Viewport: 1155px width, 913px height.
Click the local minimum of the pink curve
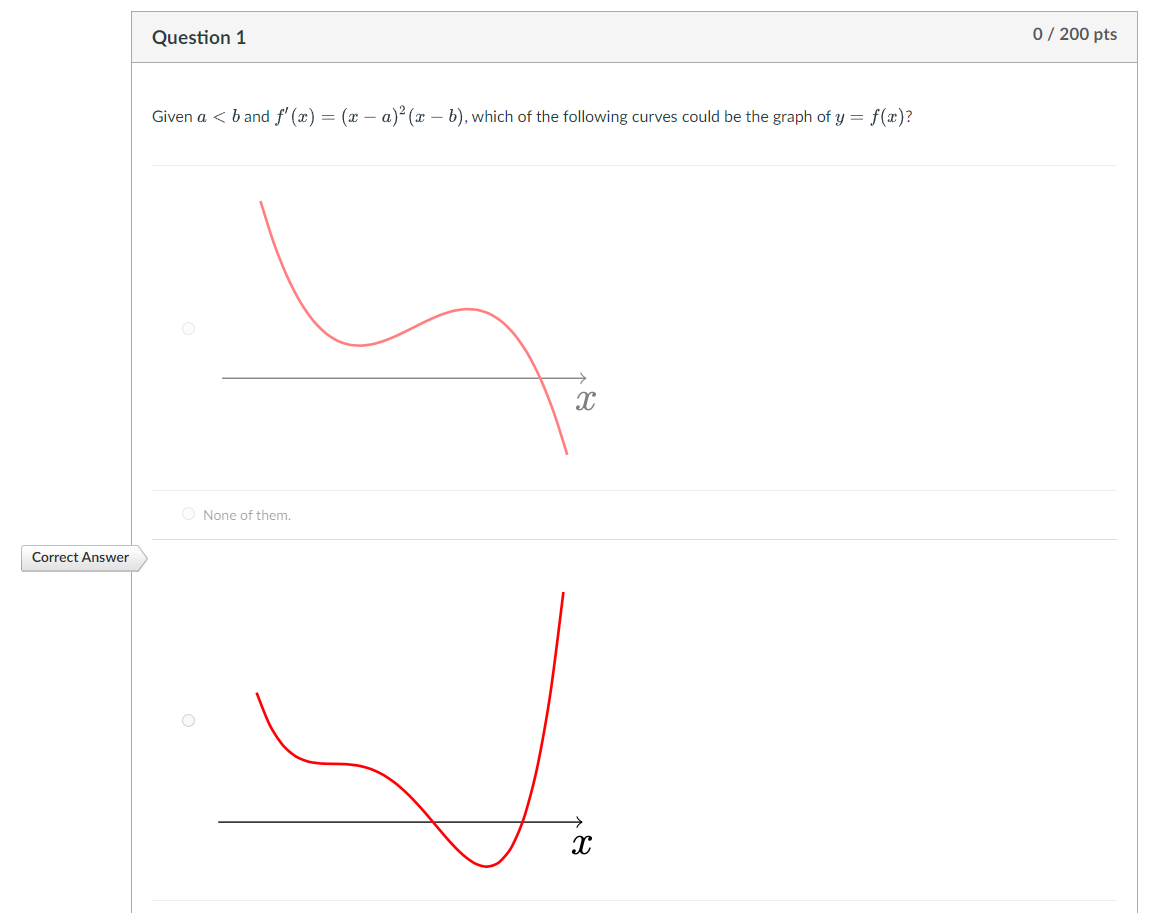click(x=359, y=345)
